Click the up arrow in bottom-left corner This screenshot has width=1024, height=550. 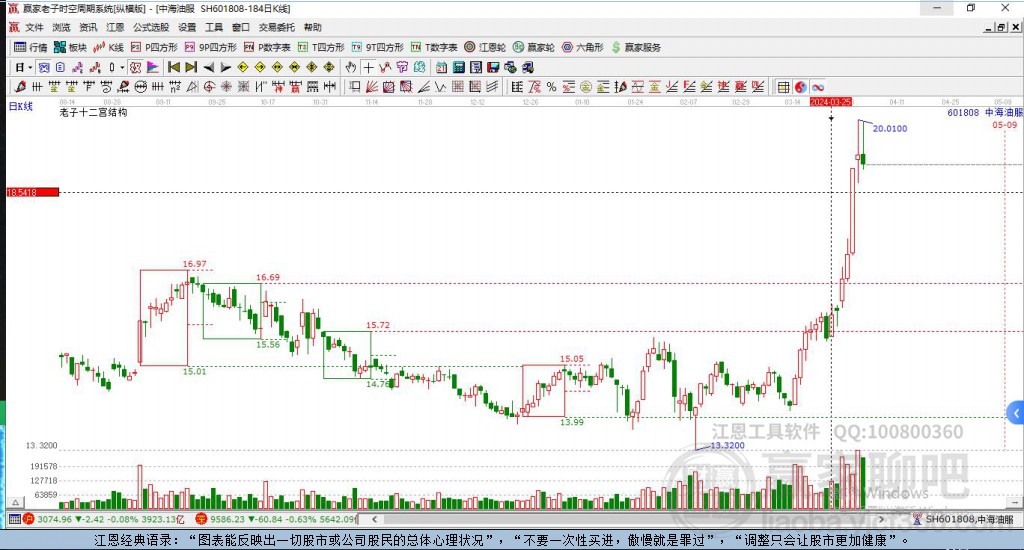(16, 502)
